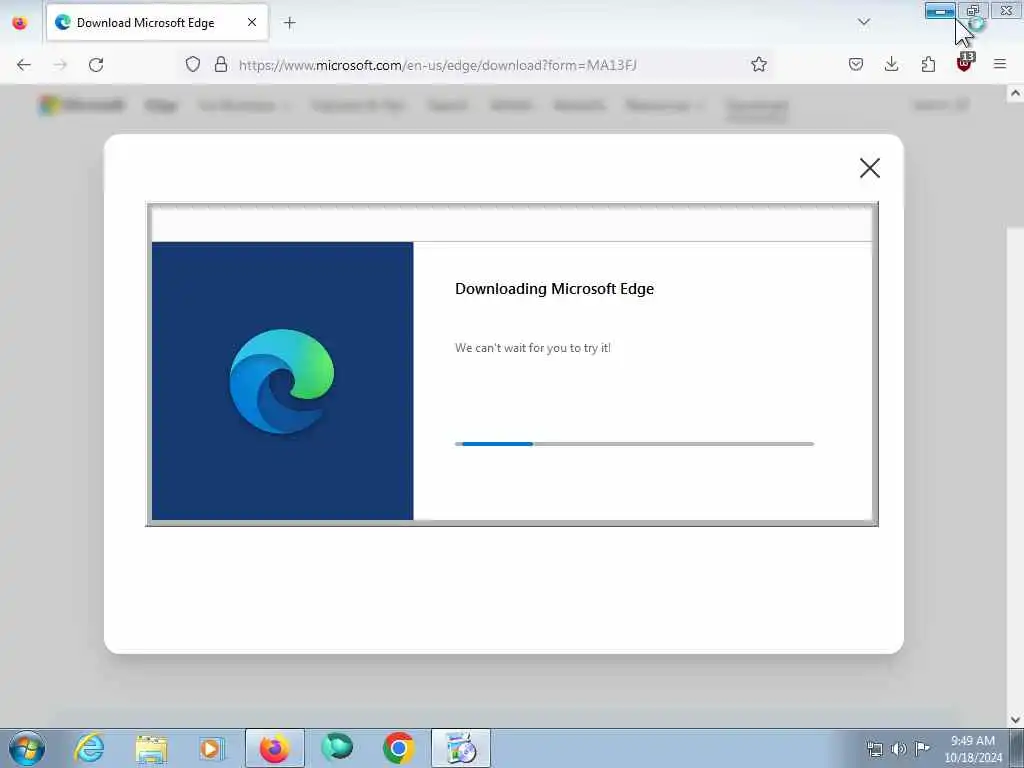Close the Download Microsoft Edge tab

(x=252, y=22)
